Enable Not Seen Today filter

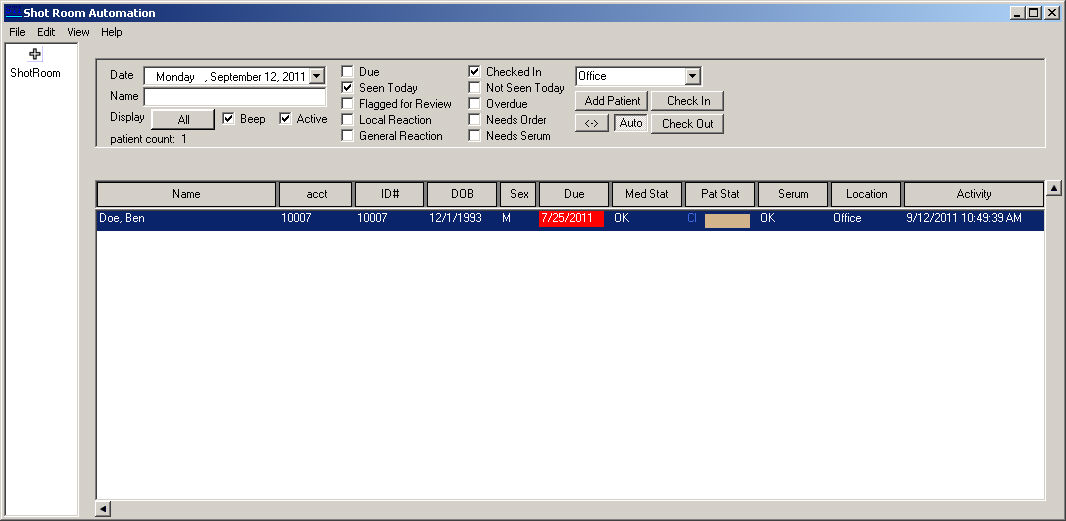click(475, 88)
